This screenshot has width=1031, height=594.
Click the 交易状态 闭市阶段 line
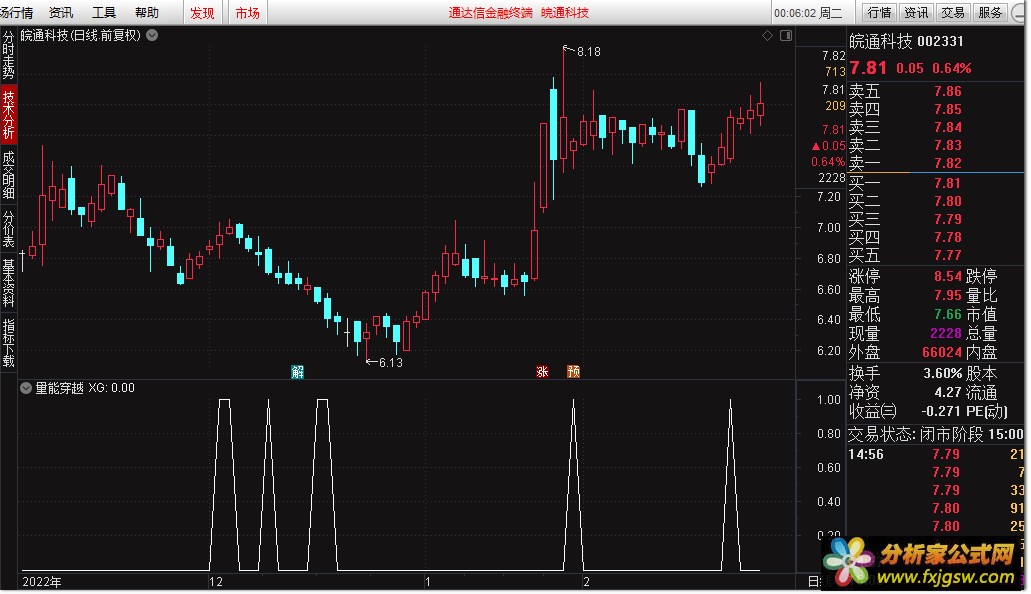point(935,434)
